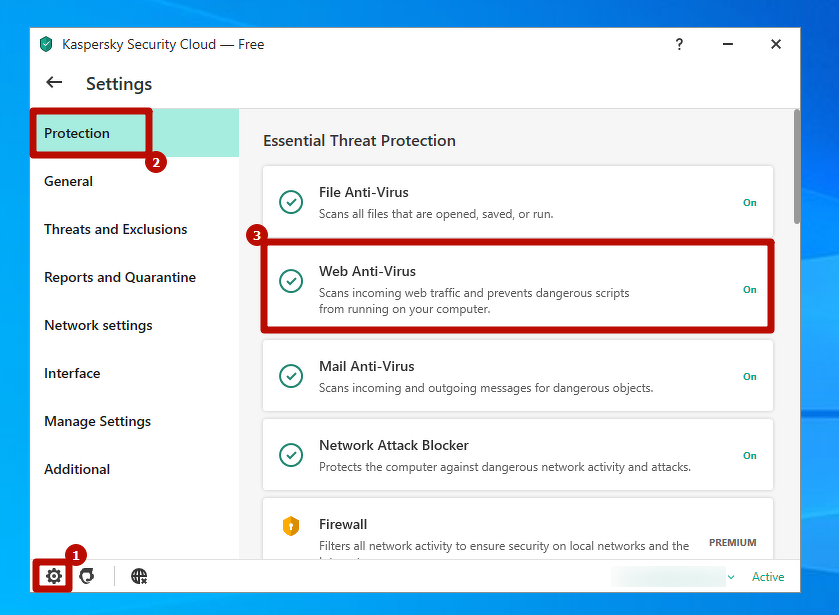Turn off the Network Attack Blocker switch

749,455
